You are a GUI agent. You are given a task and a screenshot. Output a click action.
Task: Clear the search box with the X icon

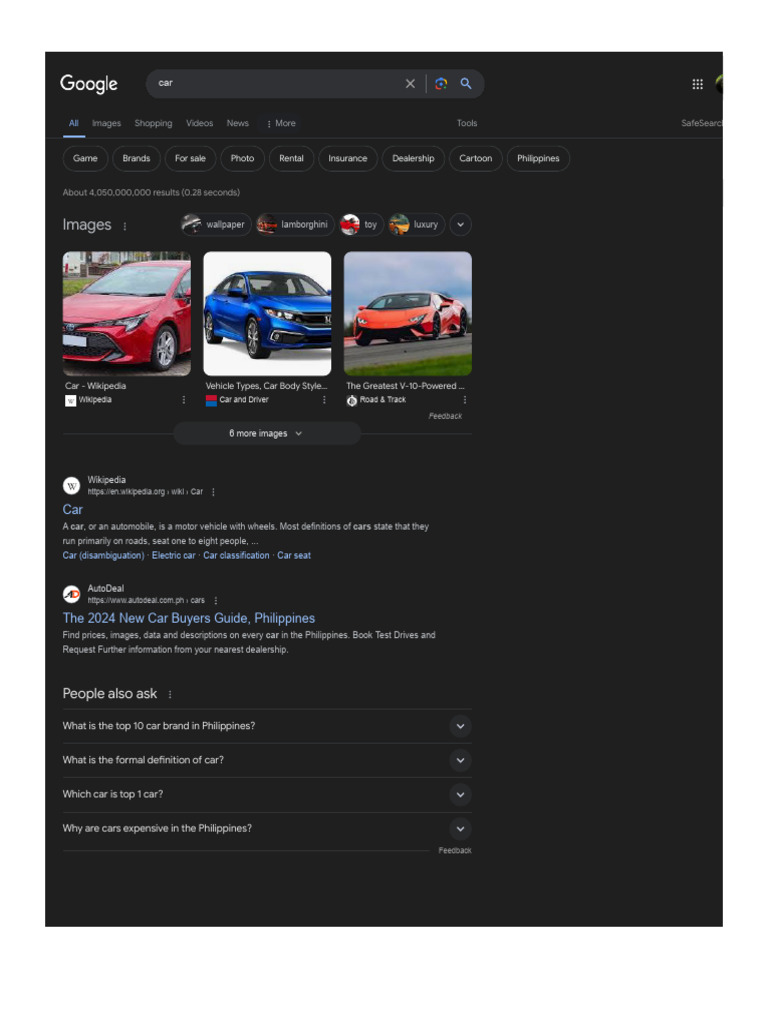[x=410, y=84]
